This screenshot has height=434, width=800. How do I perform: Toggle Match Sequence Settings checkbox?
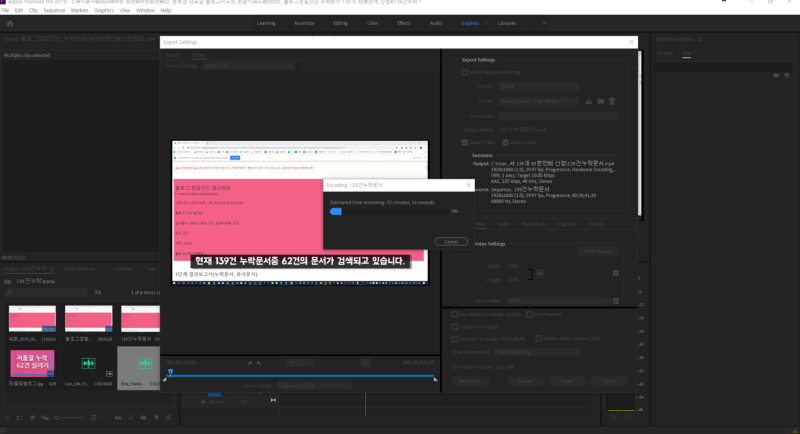point(465,72)
